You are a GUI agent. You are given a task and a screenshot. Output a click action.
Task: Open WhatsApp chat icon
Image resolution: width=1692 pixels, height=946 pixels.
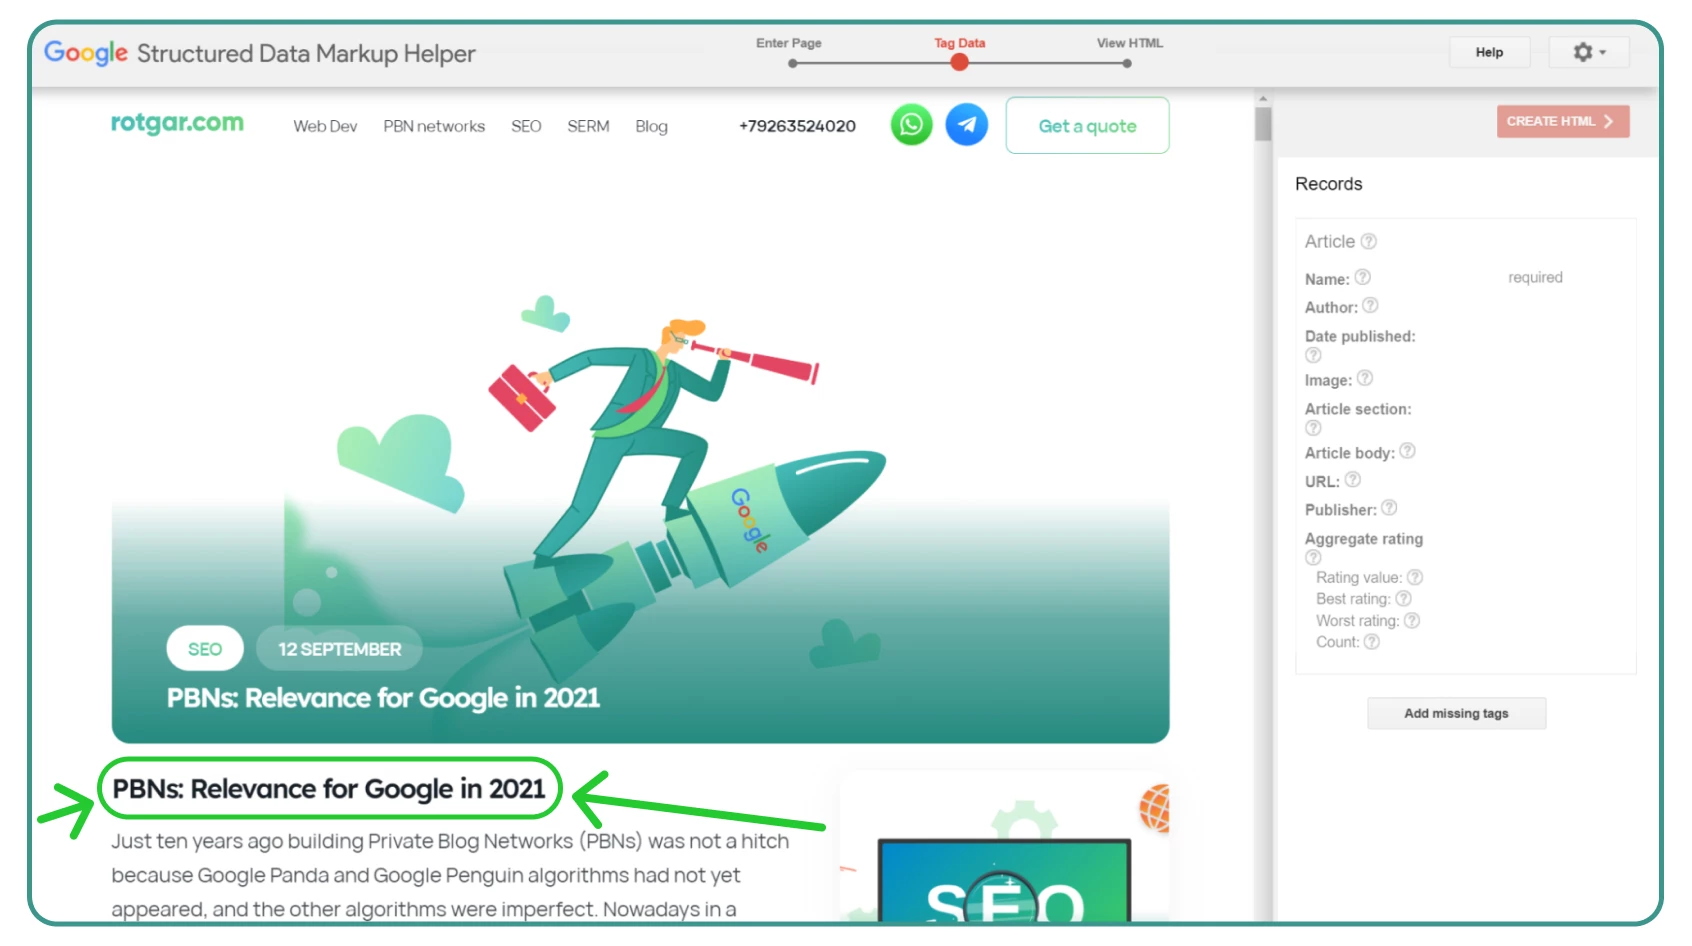click(x=911, y=125)
